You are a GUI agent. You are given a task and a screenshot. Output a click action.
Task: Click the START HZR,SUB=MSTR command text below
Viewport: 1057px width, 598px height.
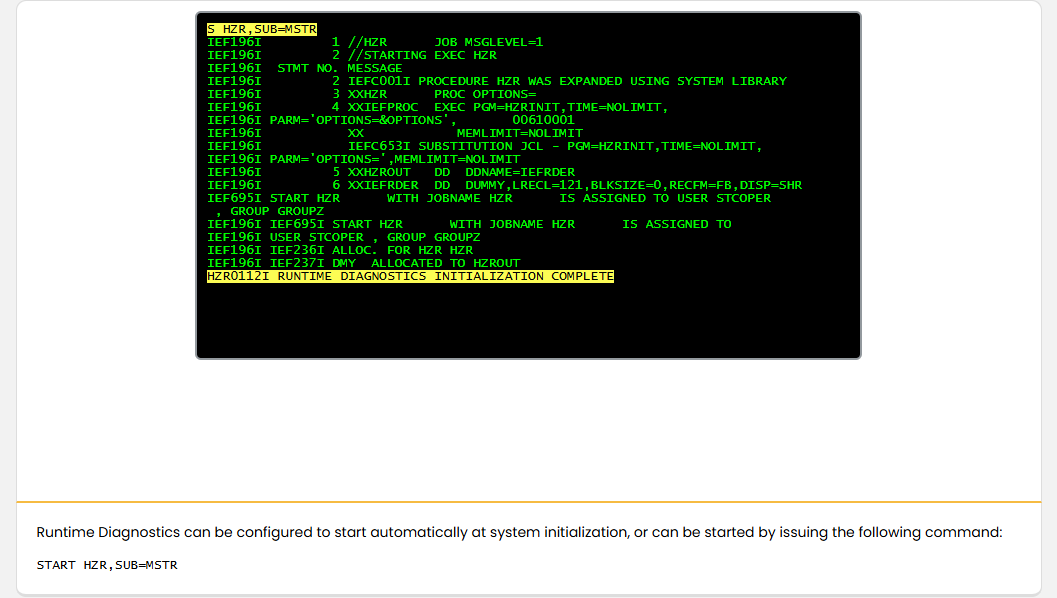point(107,565)
